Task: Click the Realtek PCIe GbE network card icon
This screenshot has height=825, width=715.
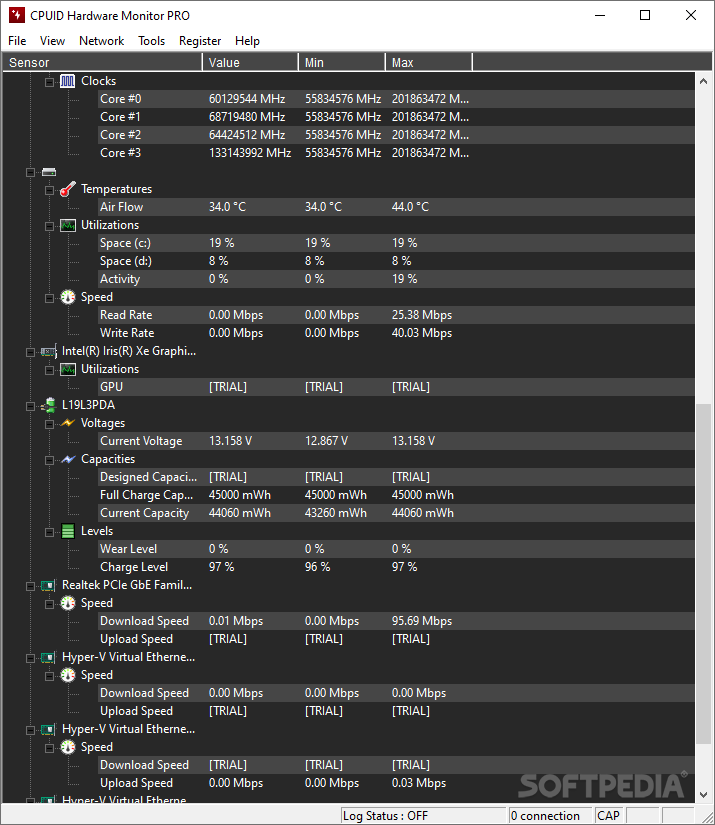Action: tap(48, 585)
